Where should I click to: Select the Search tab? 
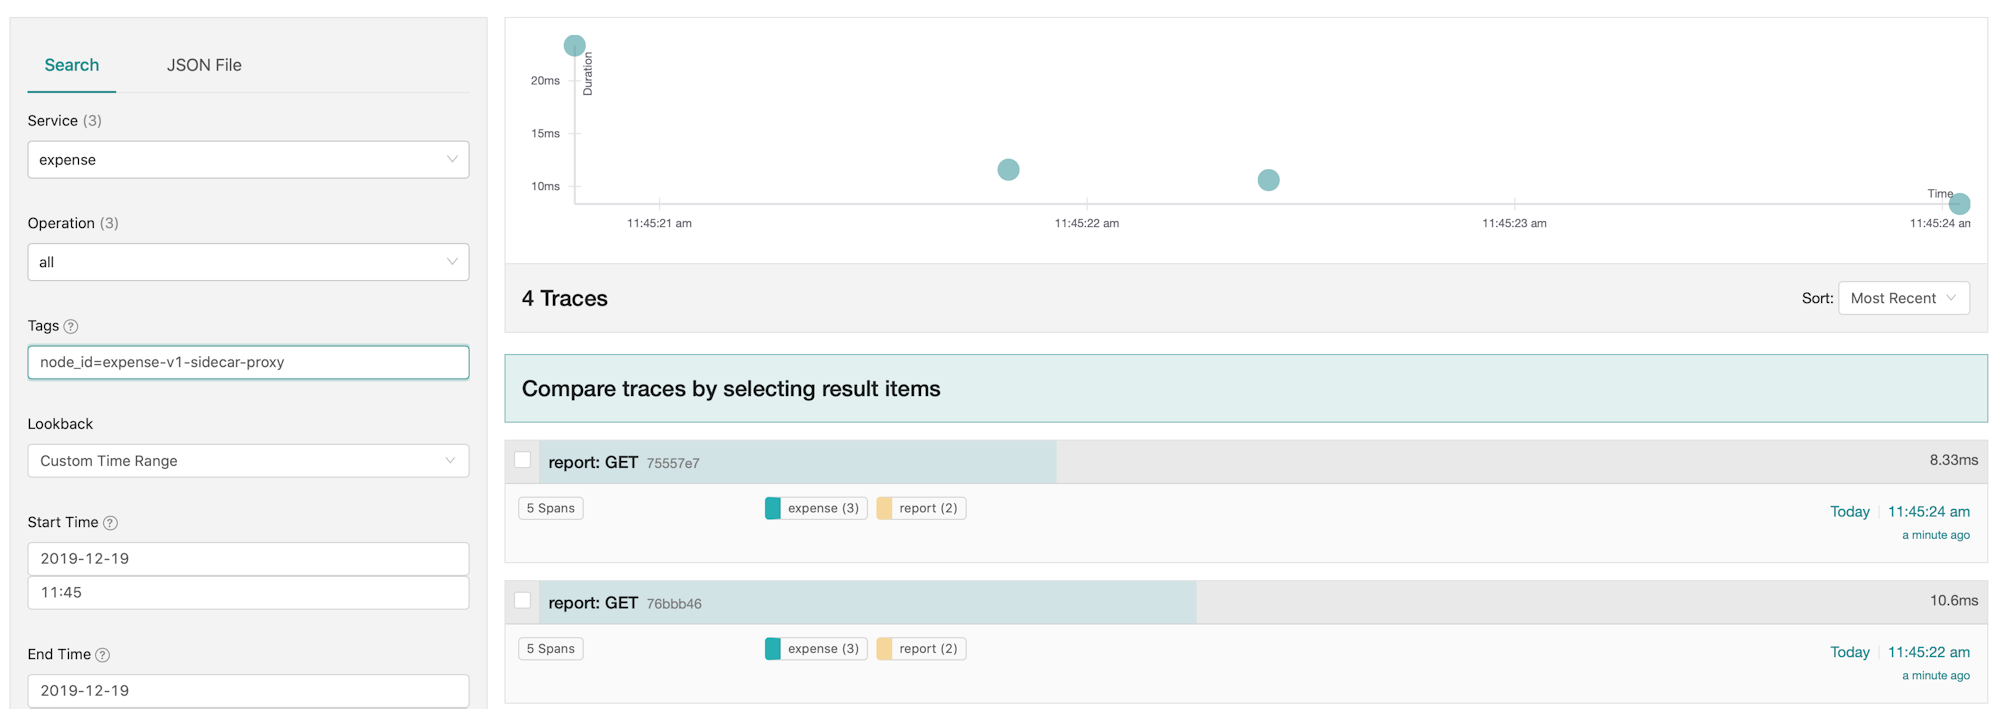click(72, 65)
